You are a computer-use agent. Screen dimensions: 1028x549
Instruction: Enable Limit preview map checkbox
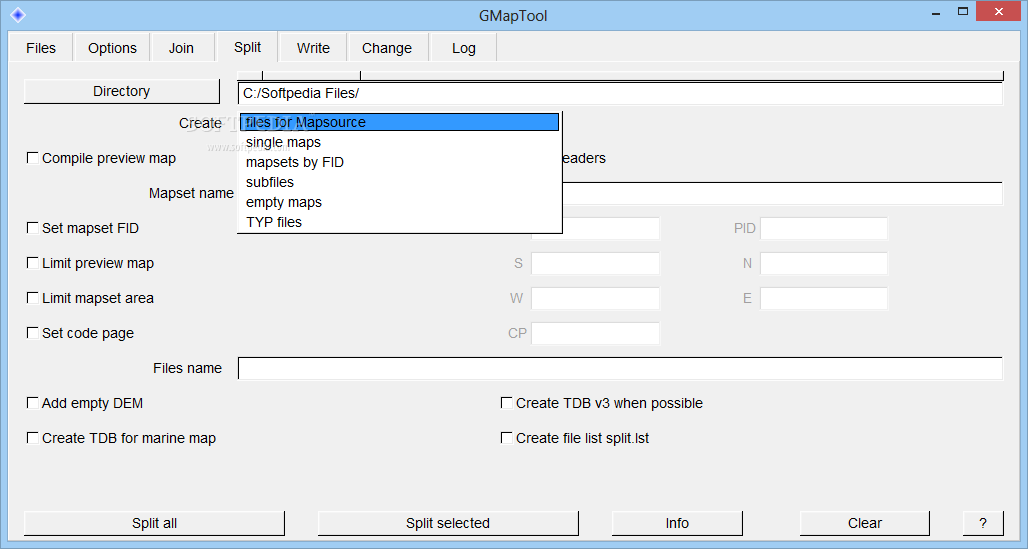pos(32,263)
